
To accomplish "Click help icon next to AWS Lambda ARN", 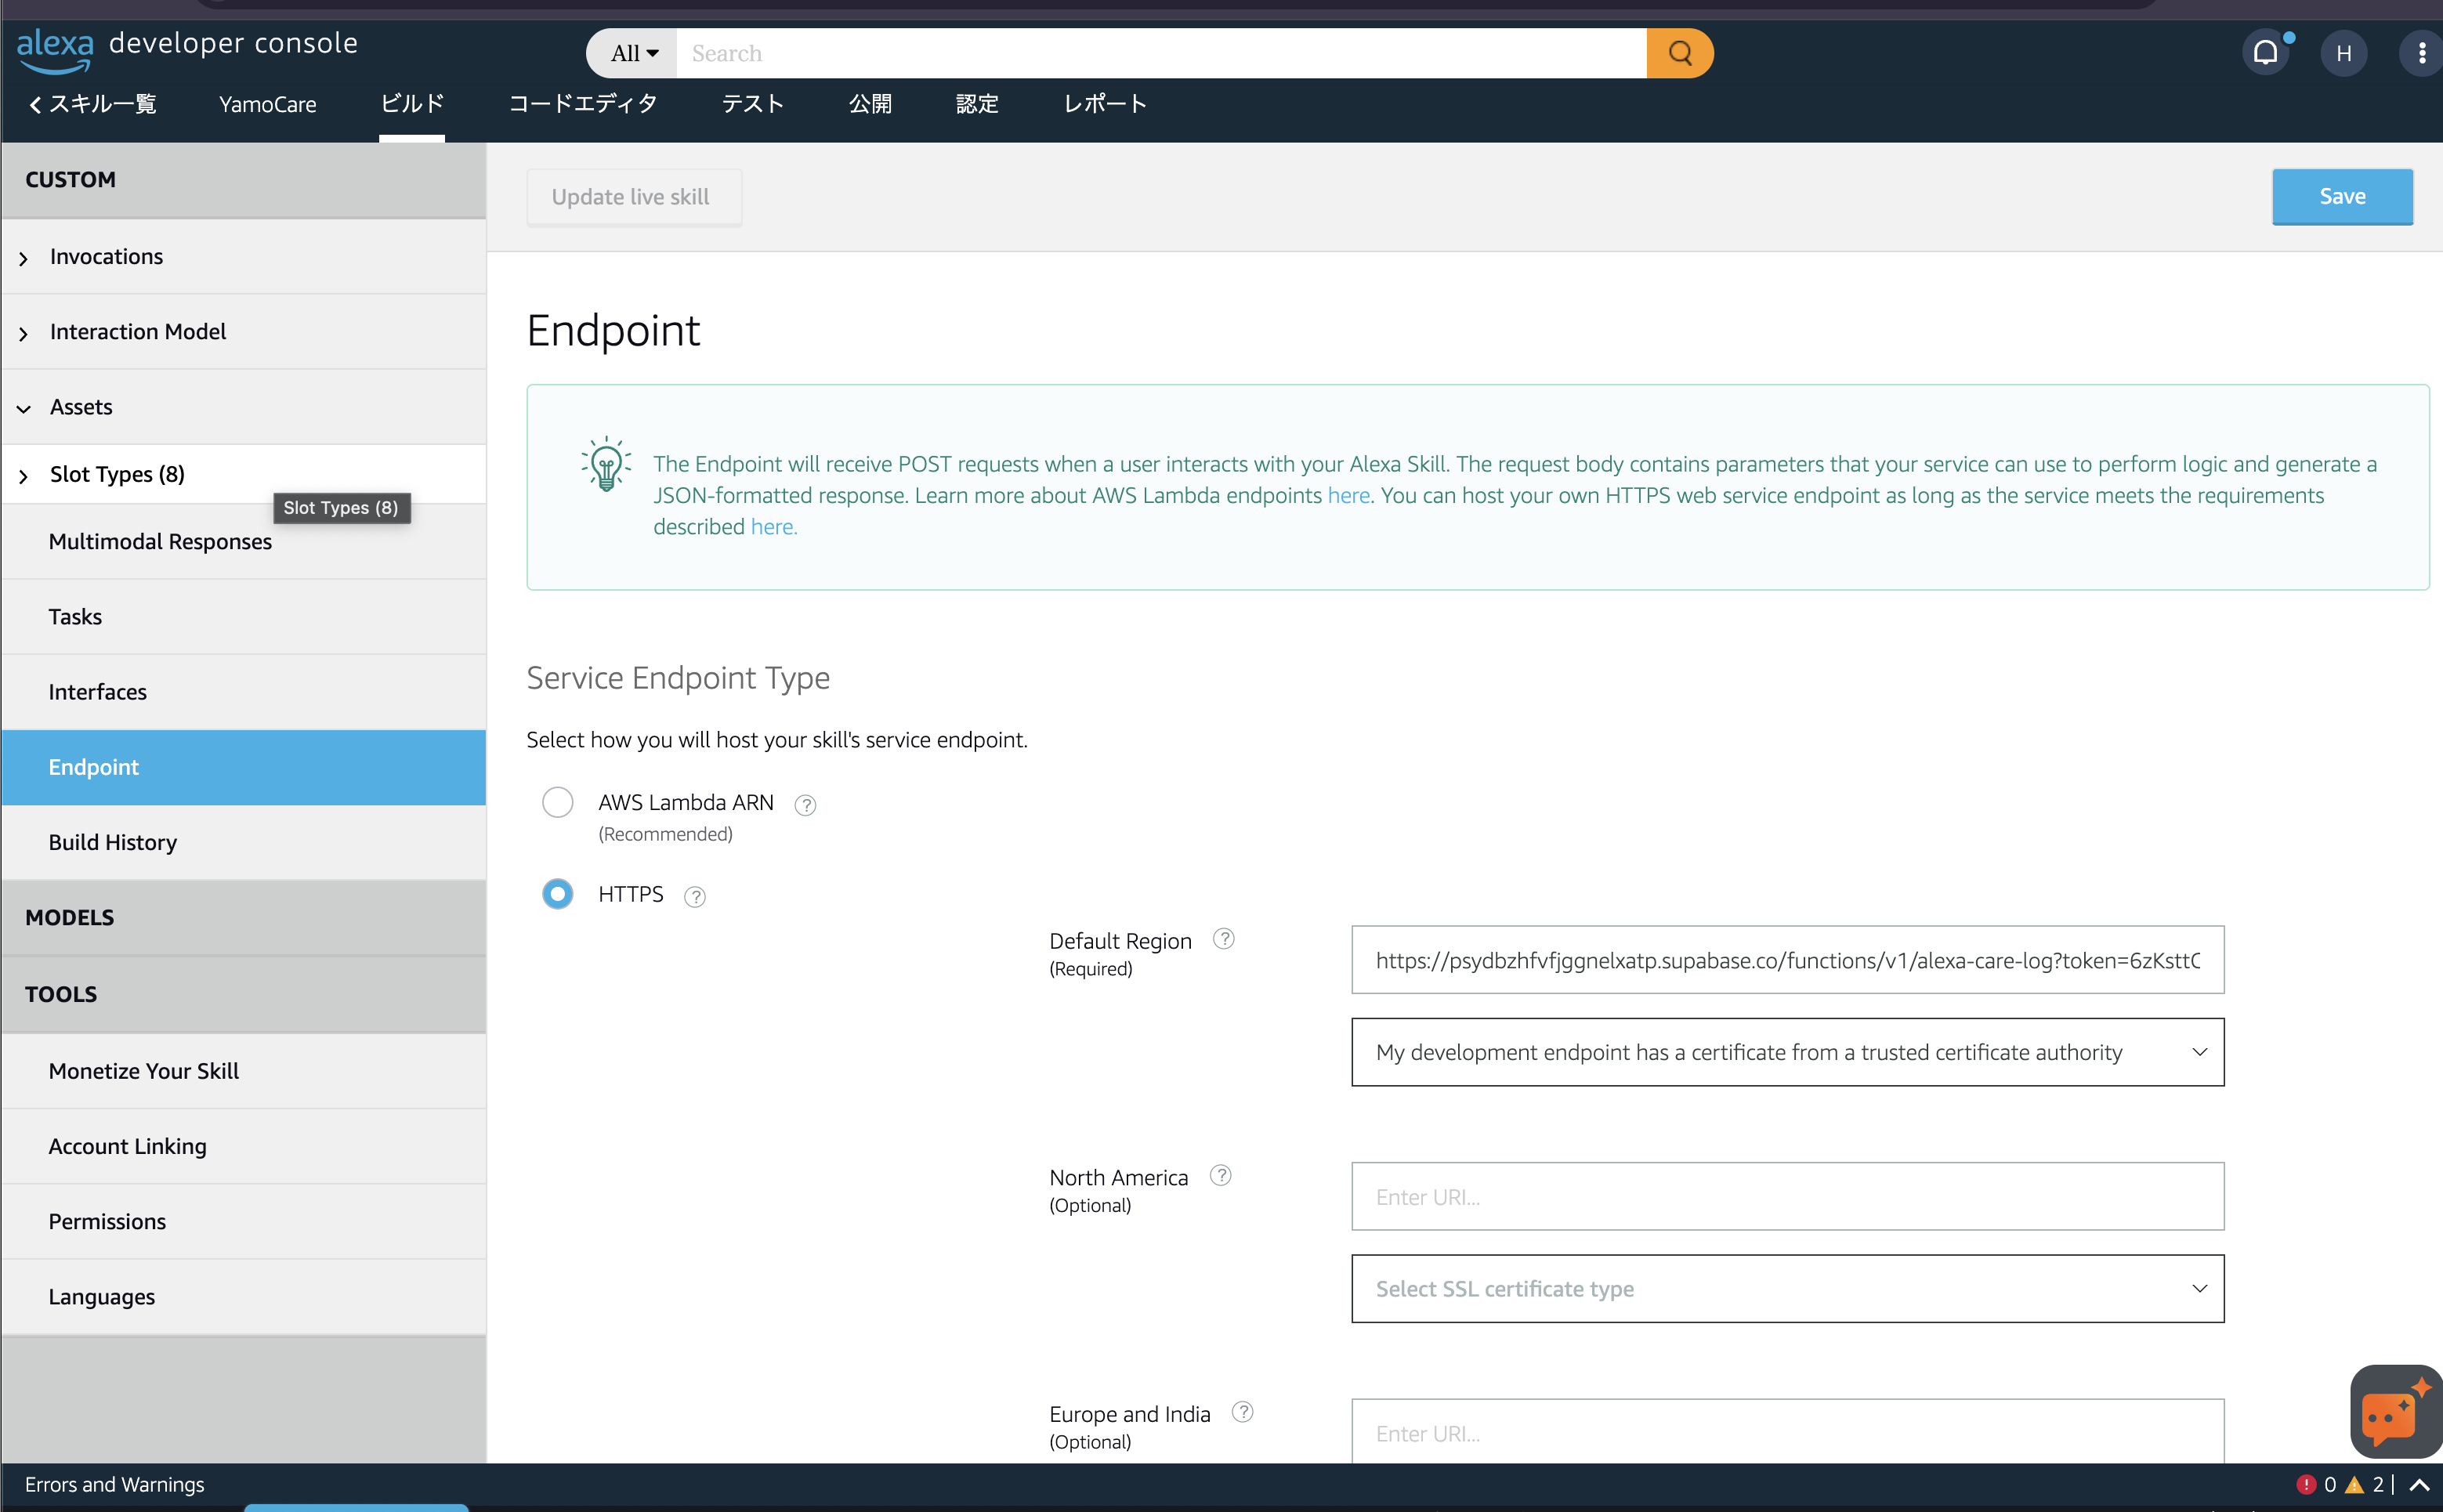I will 805,805.
